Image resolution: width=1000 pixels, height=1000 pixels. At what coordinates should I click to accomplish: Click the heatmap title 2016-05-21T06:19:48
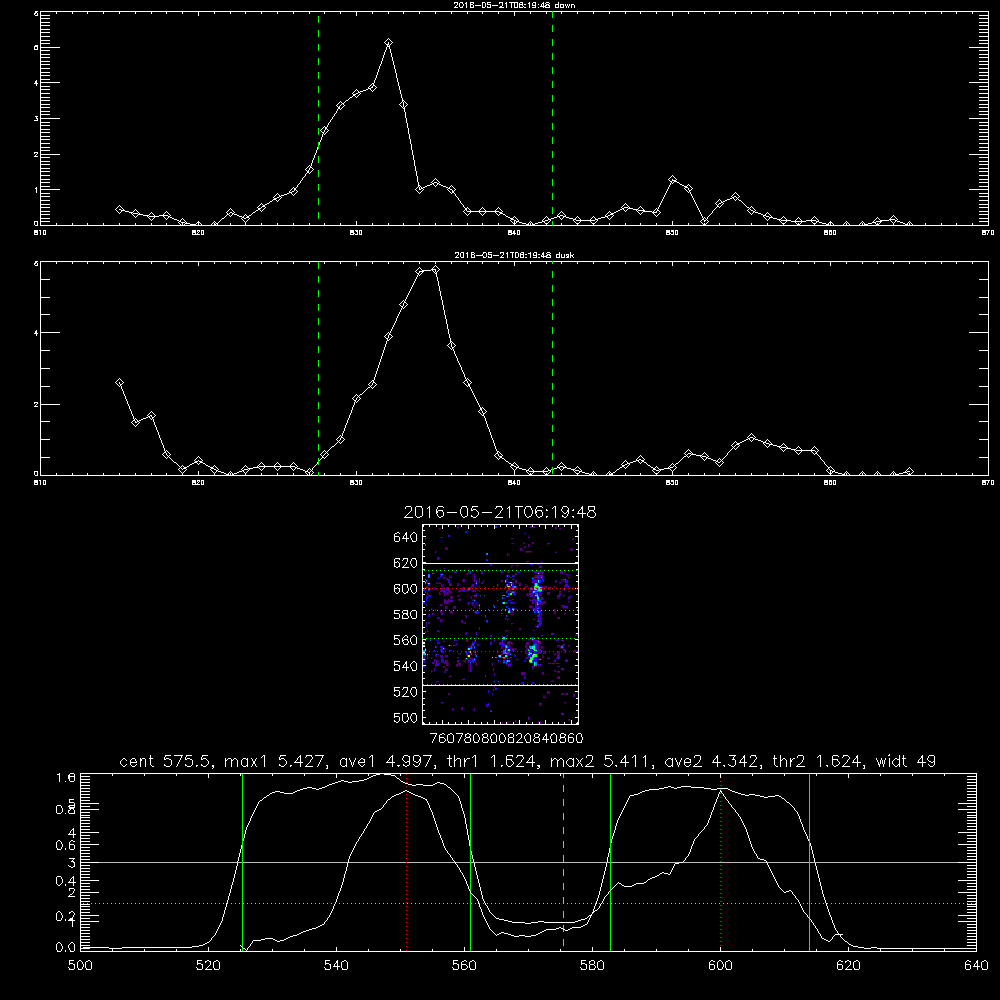point(500,512)
